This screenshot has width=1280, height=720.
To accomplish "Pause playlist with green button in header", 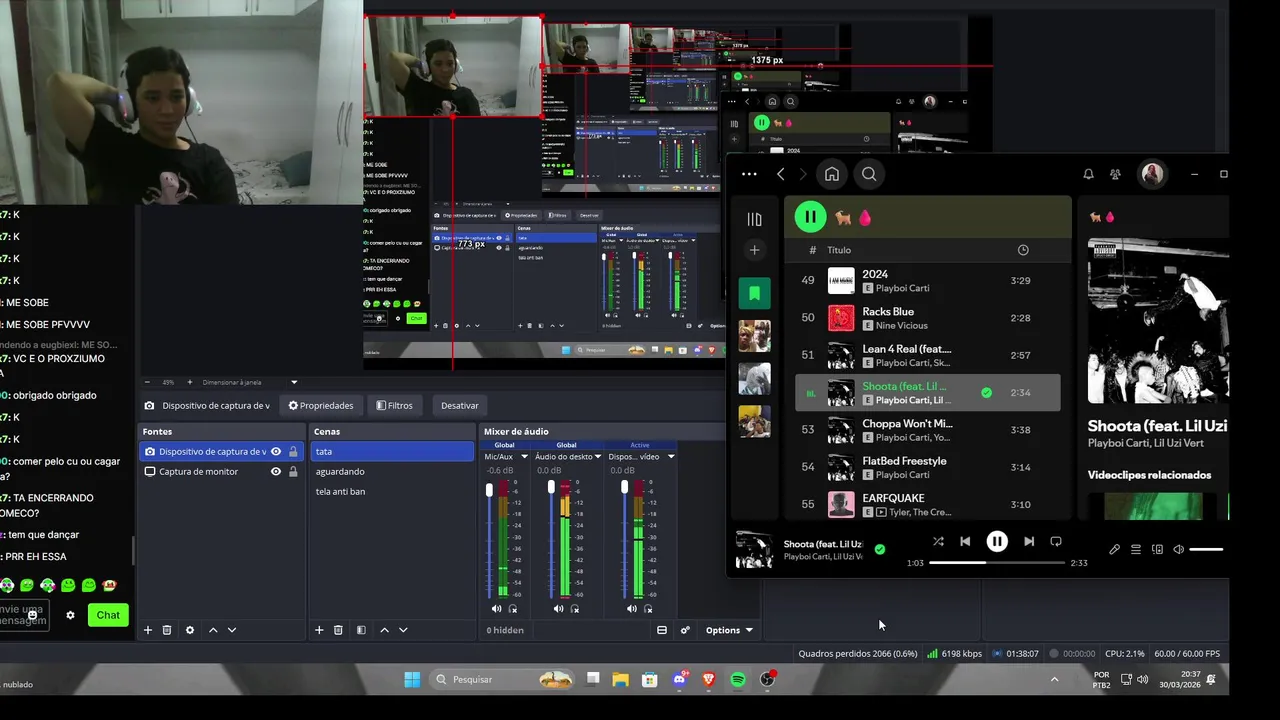I will [810, 217].
